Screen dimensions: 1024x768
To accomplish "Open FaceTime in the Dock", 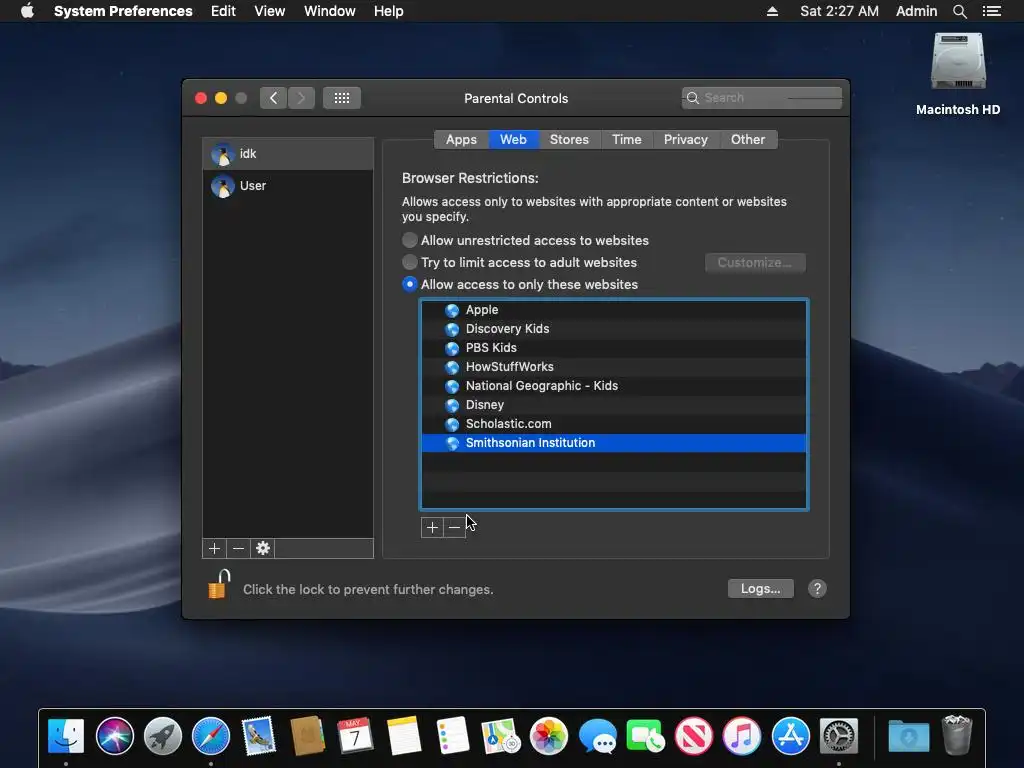I will point(645,736).
